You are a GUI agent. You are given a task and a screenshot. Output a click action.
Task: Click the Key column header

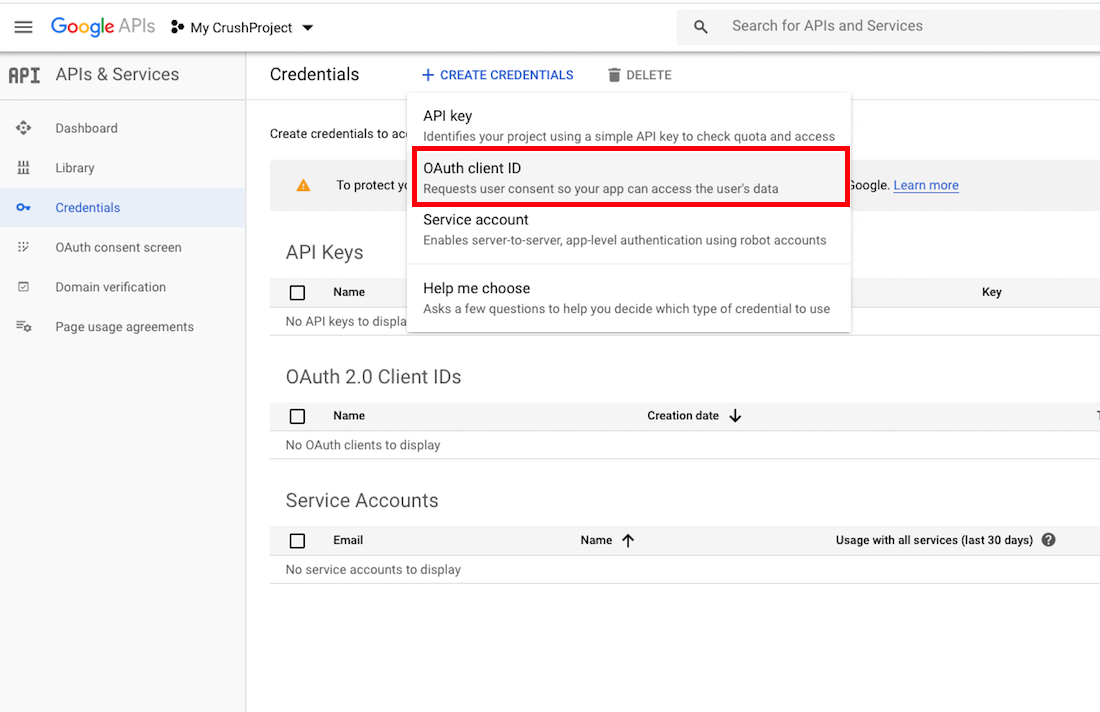(x=991, y=292)
